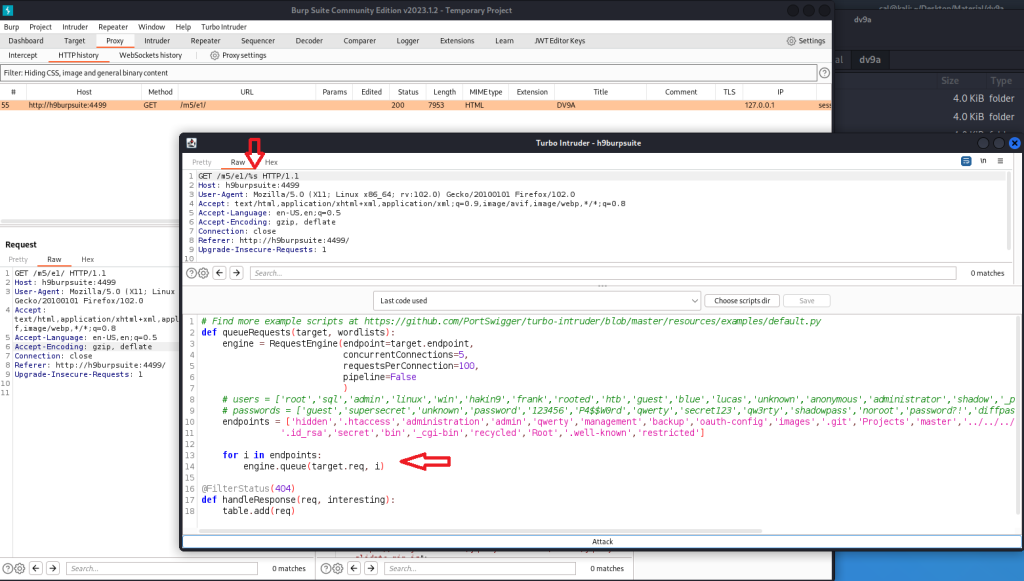
Task: Toggle message inspector icon in Turbo Intruder editor
Action: click(966, 161)
